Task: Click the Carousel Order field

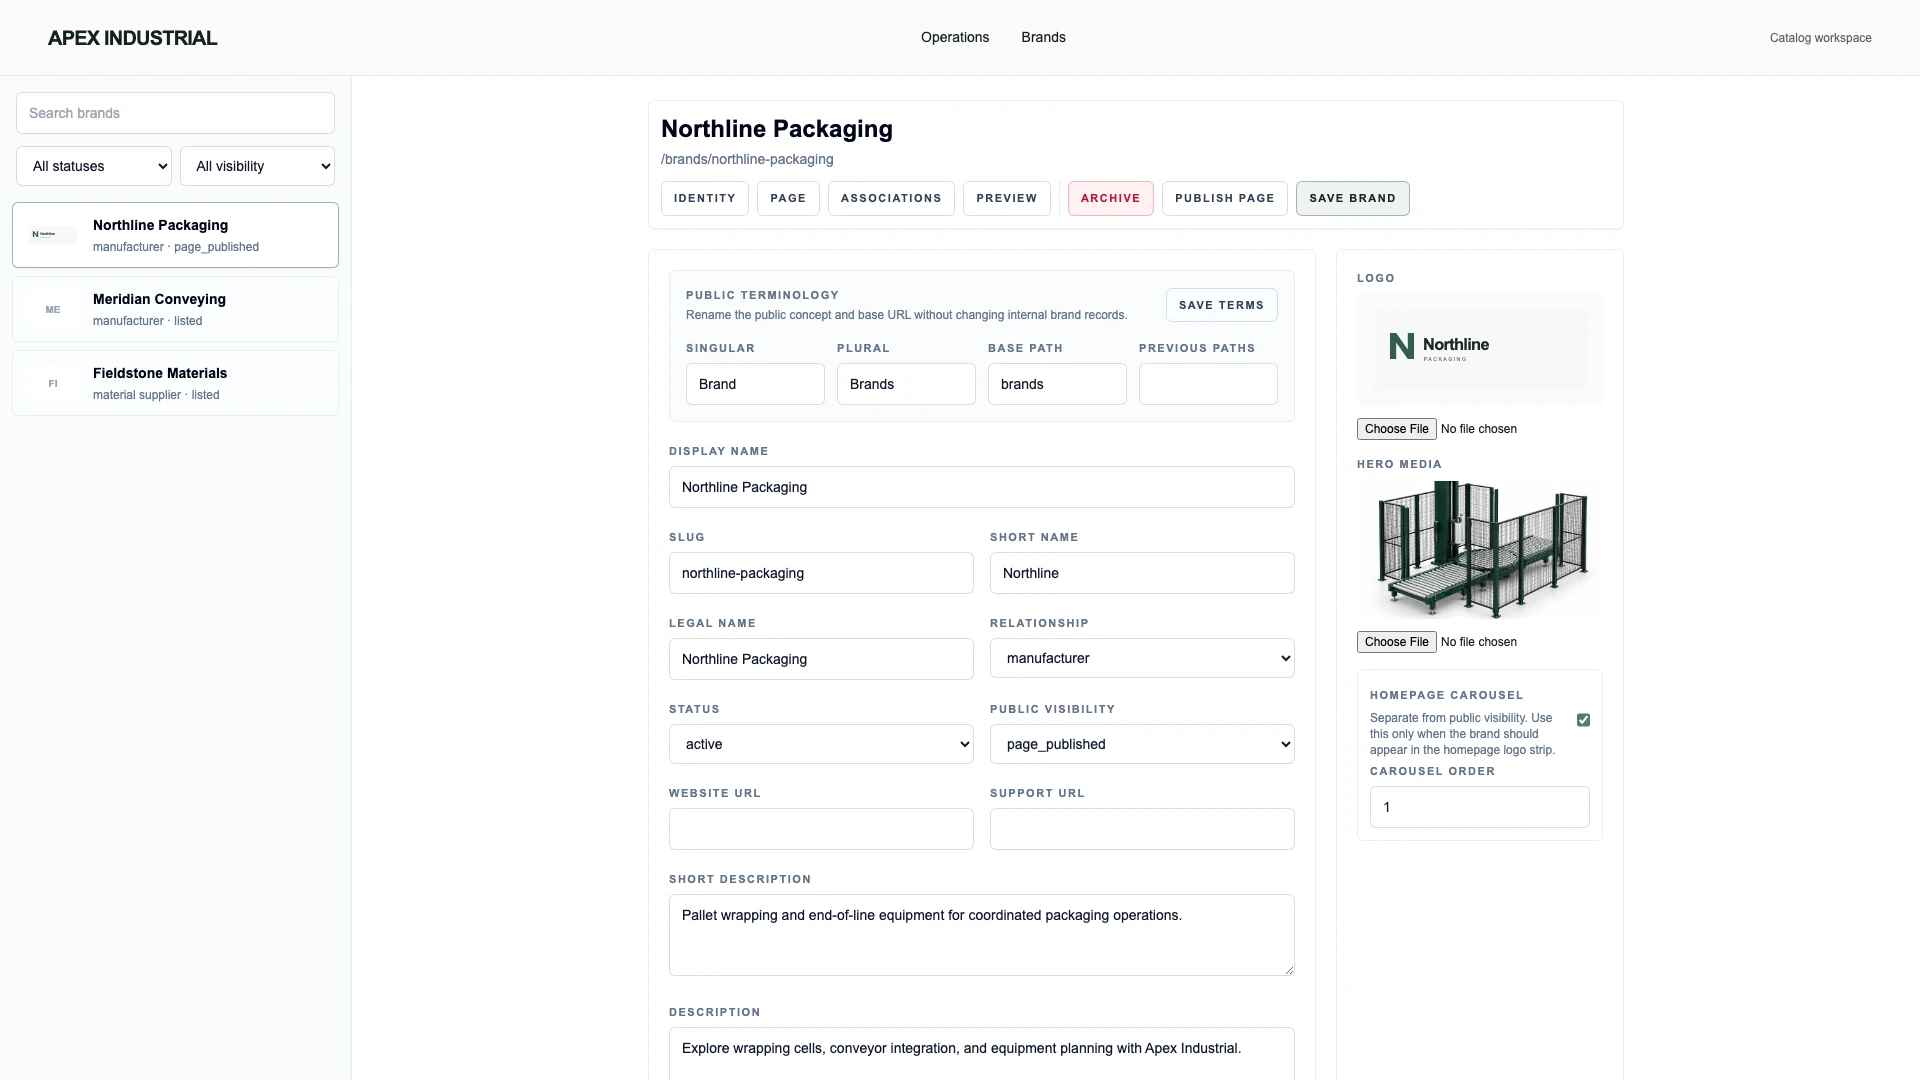Action: (x=1479, y=807)
